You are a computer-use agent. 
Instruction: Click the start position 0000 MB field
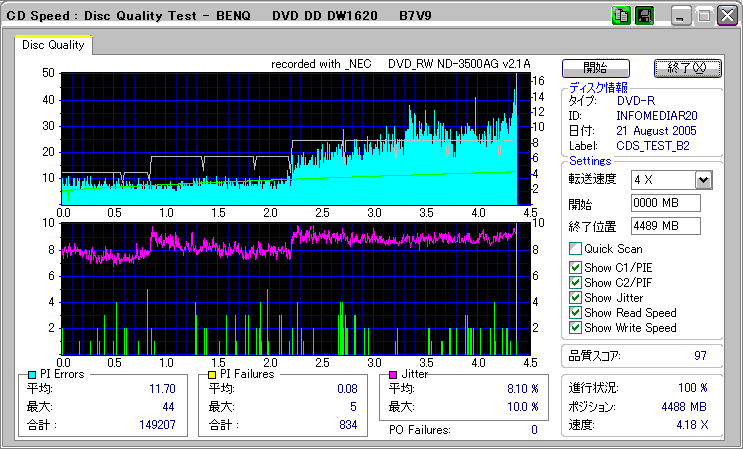[x=666, y=203]
